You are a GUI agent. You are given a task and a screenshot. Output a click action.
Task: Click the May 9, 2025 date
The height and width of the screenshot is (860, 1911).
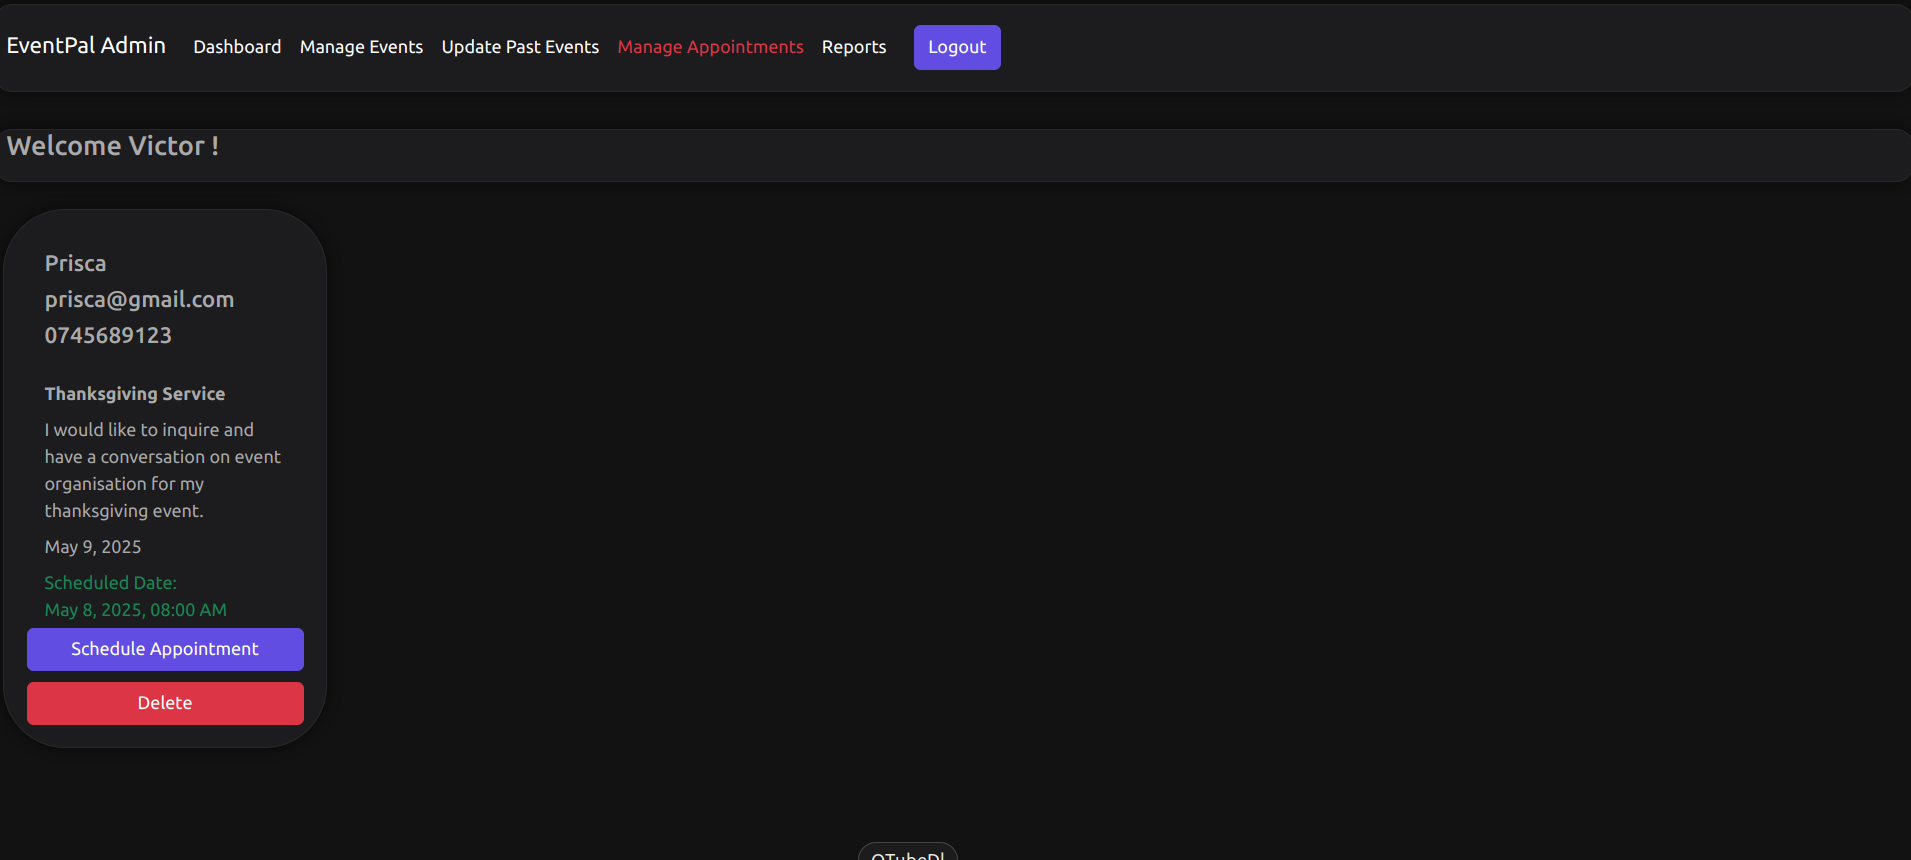click(93, 547)
